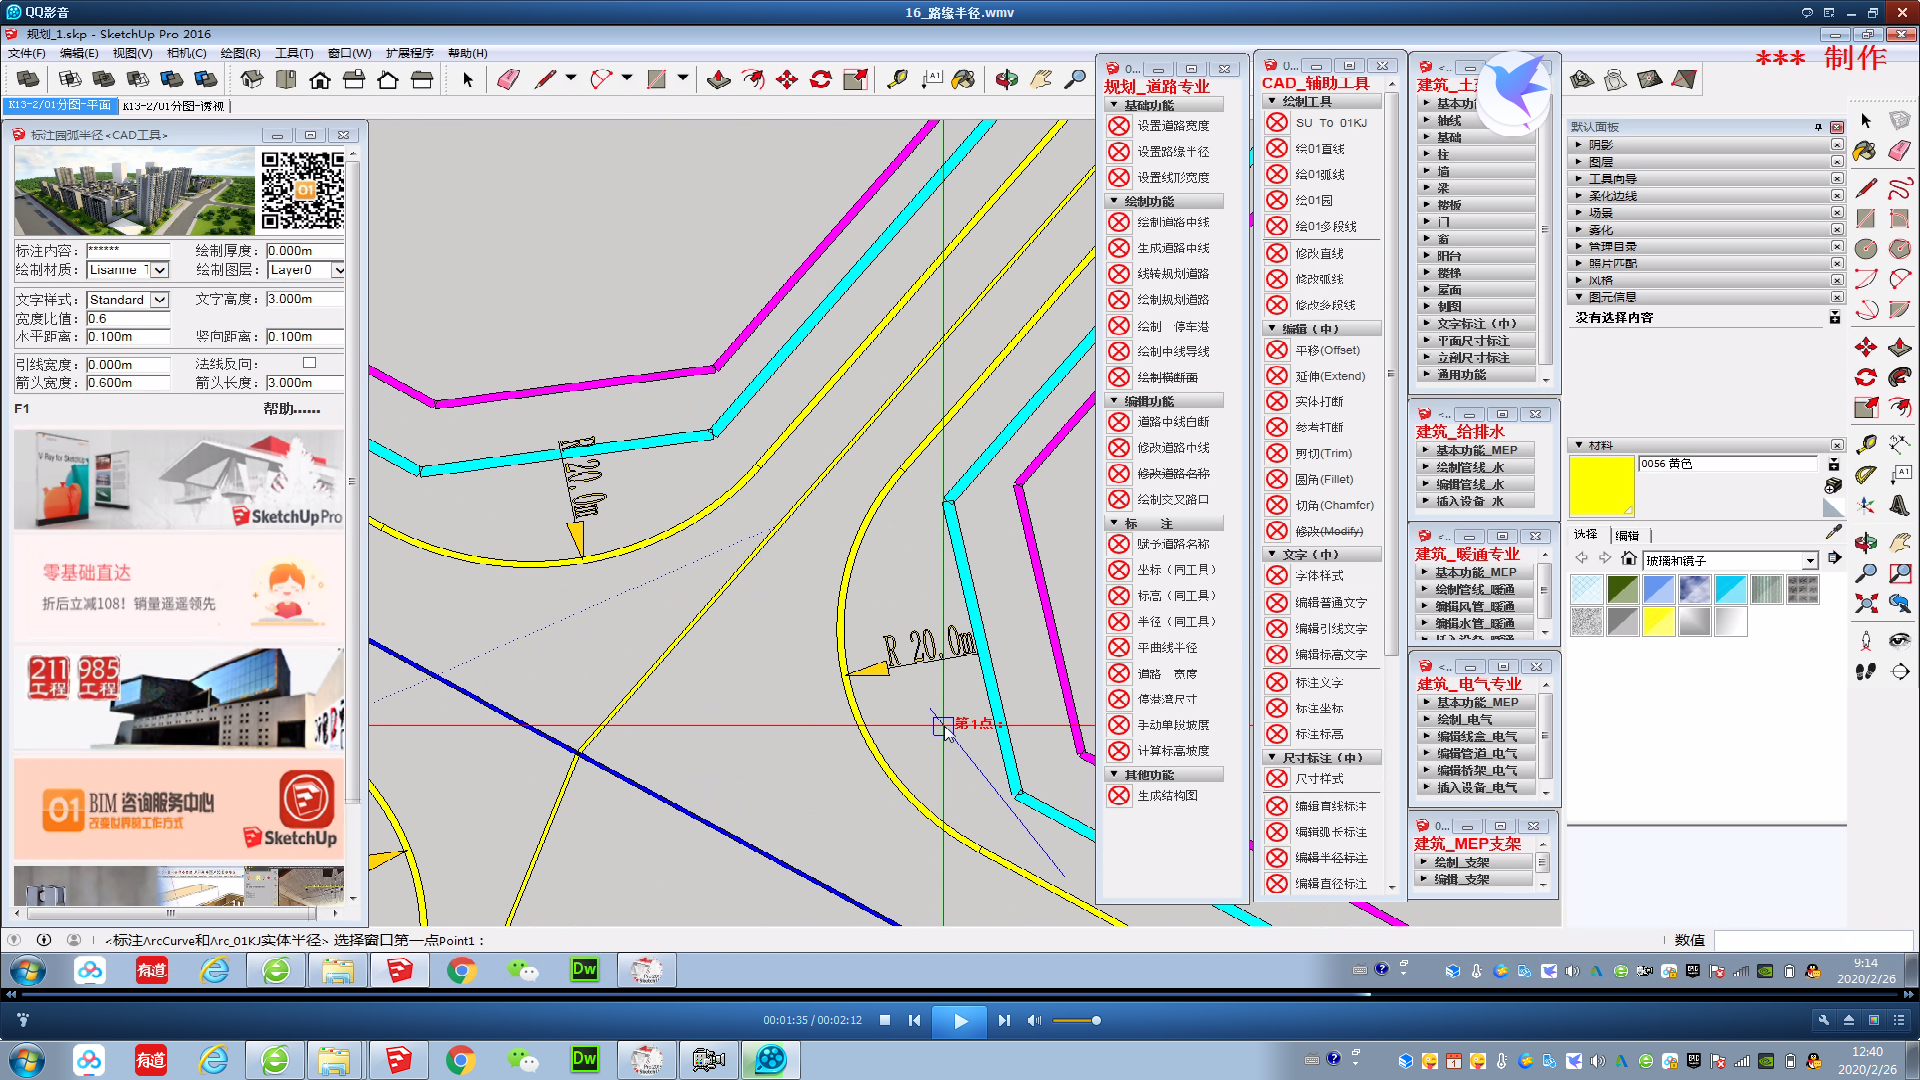Open the 工具(T) menu
The height and width of the screenshot is (1080, 1920).
coord(294,53)
